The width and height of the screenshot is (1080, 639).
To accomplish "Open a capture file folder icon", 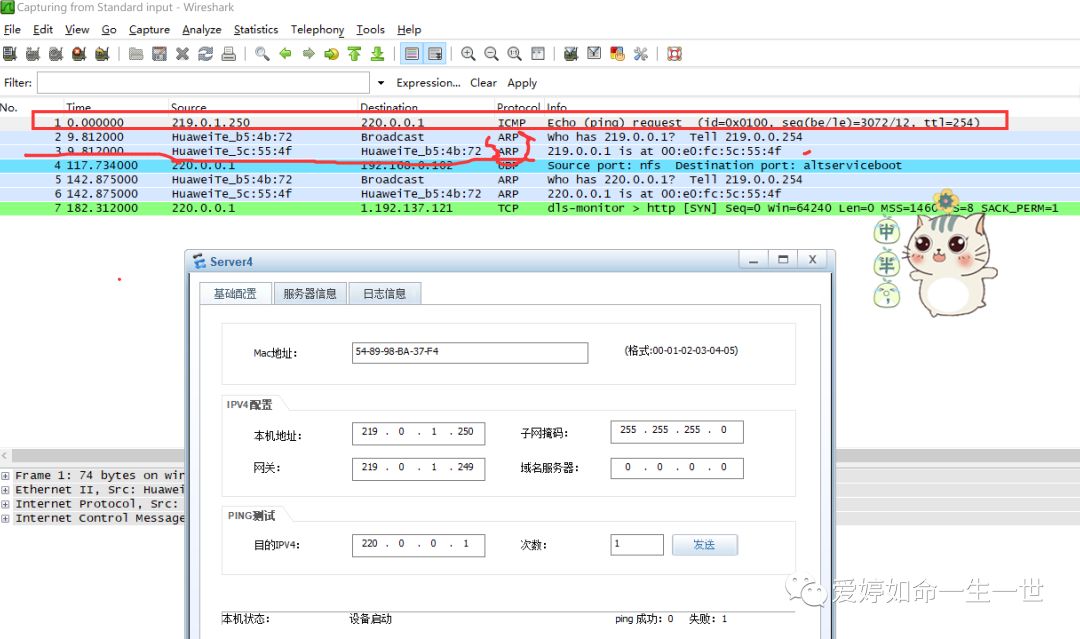I will [136, 54].
